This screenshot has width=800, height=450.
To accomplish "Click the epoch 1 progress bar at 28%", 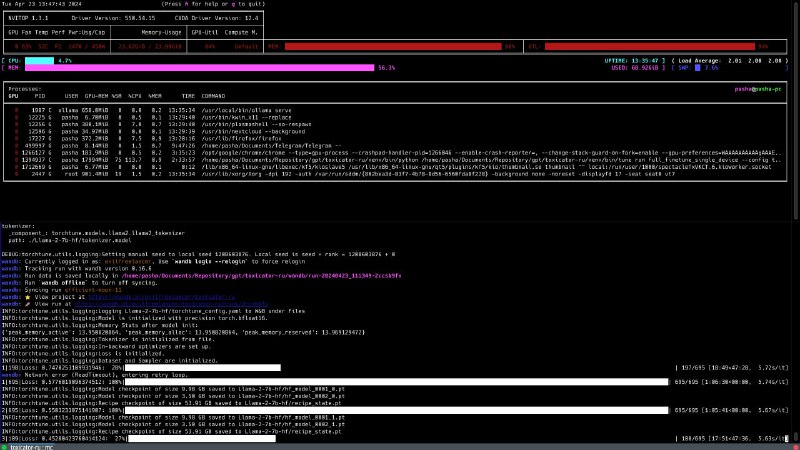I will pos(203,368).
